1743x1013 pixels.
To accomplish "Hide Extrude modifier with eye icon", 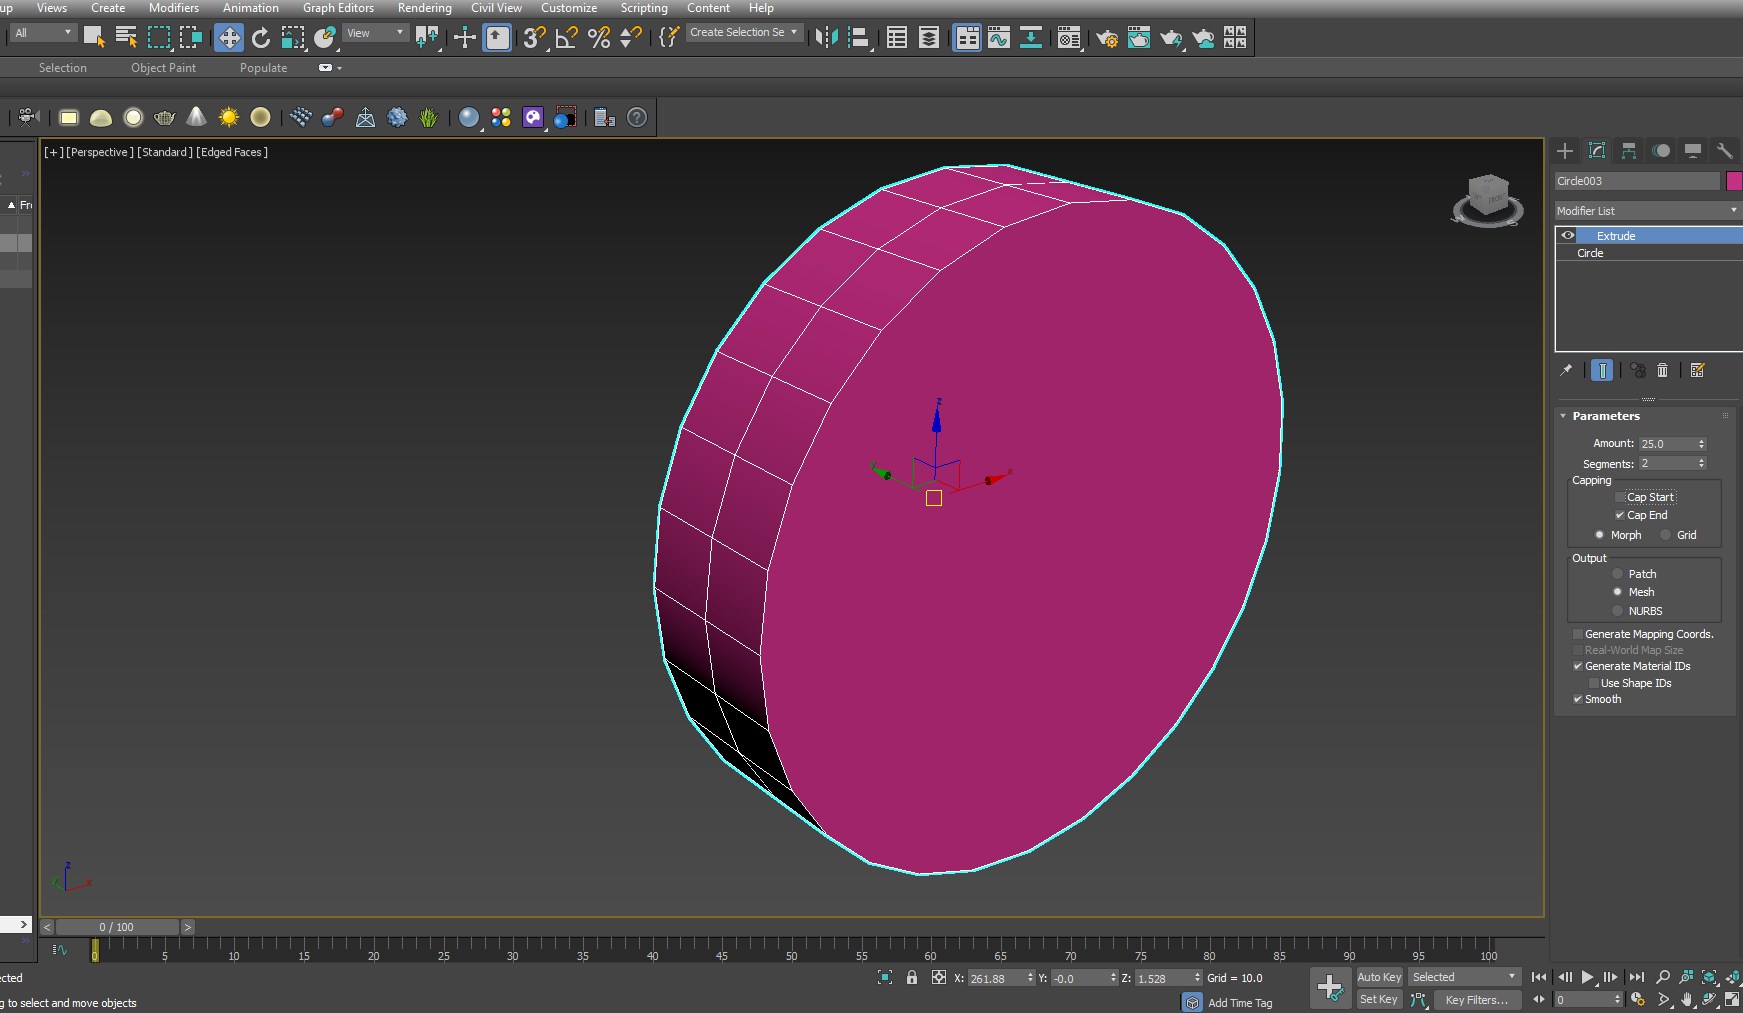I will click(x=1568, y=236).
